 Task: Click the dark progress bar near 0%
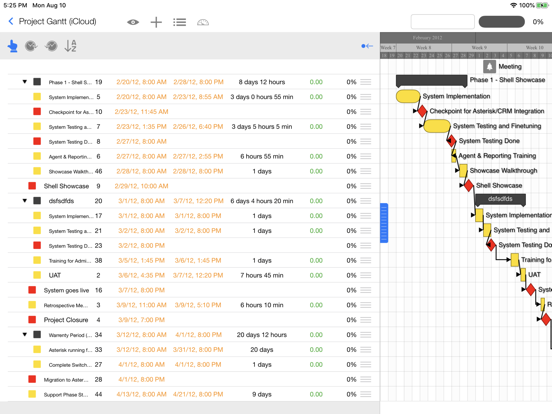pyautogui.click(x=502, y=22)
